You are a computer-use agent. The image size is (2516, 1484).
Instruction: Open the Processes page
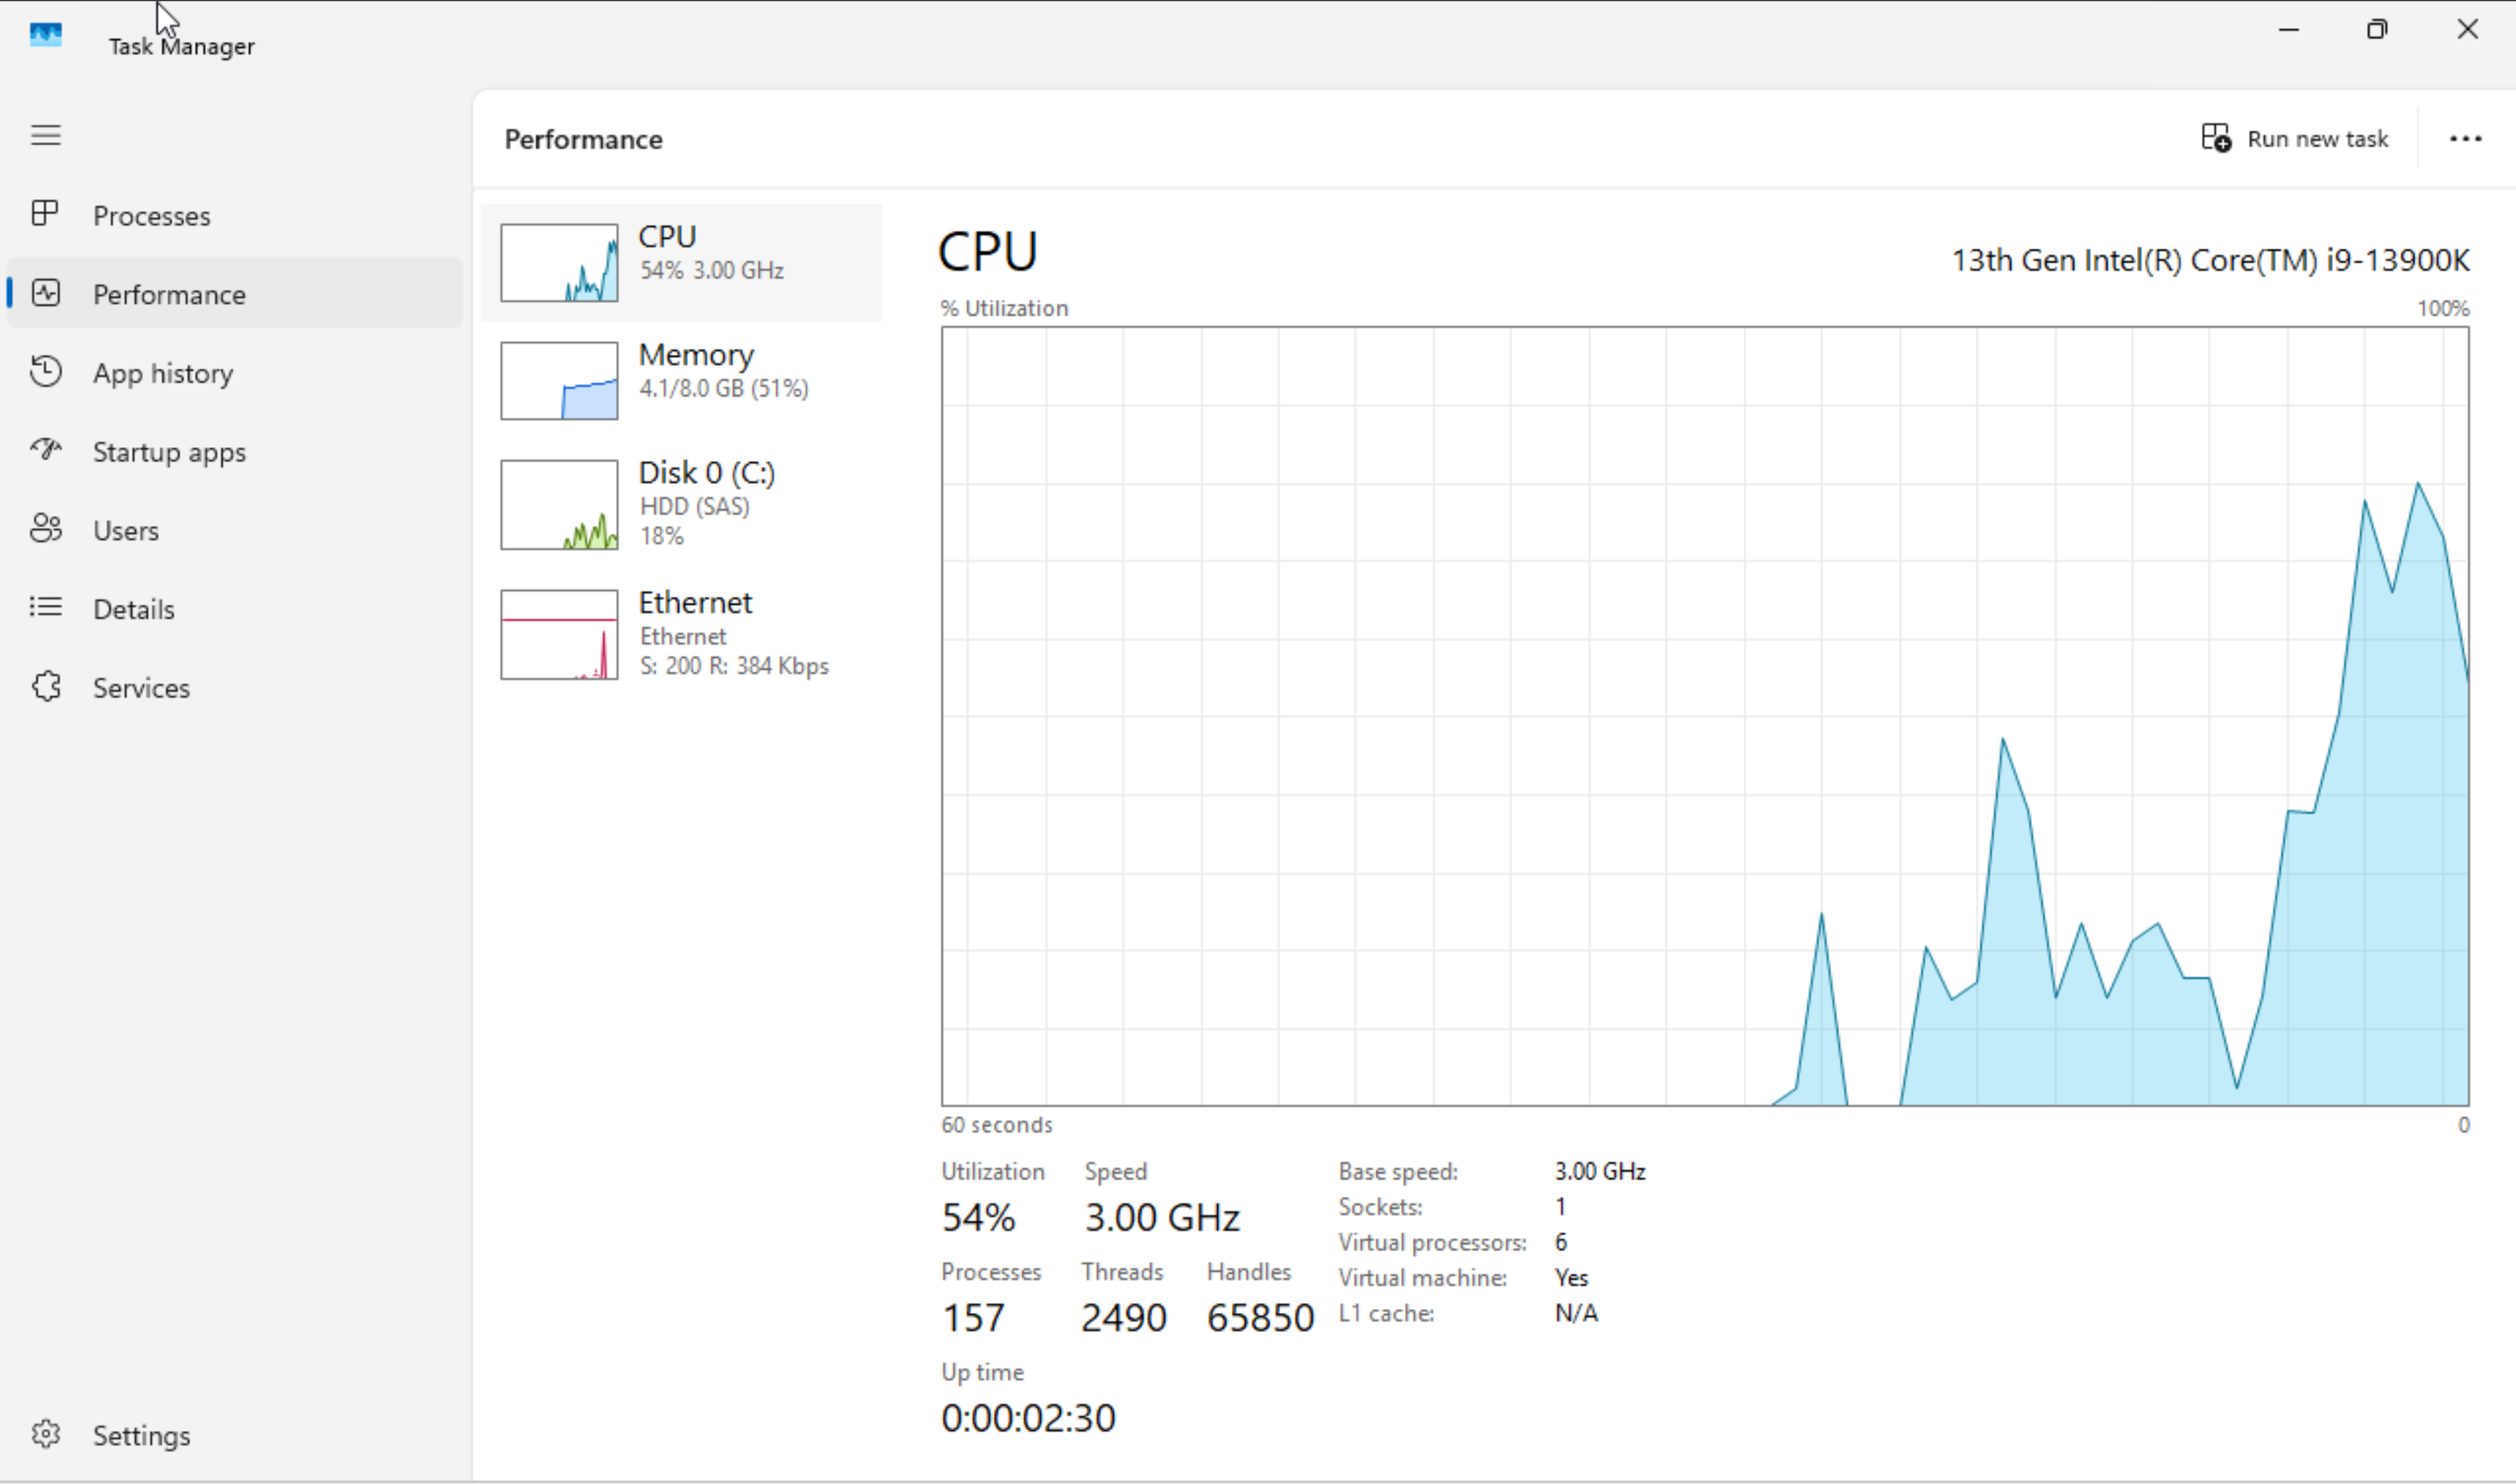pos(235,215)
